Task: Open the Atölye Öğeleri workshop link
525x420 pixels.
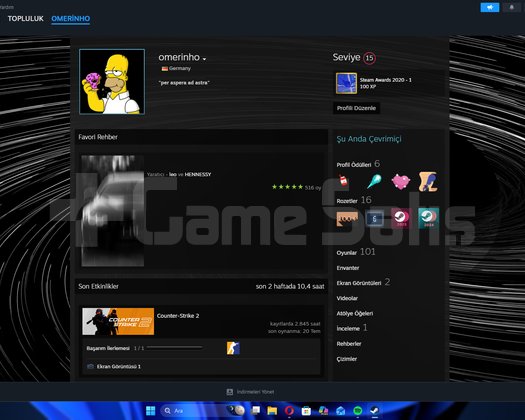Action: [355, 313]
